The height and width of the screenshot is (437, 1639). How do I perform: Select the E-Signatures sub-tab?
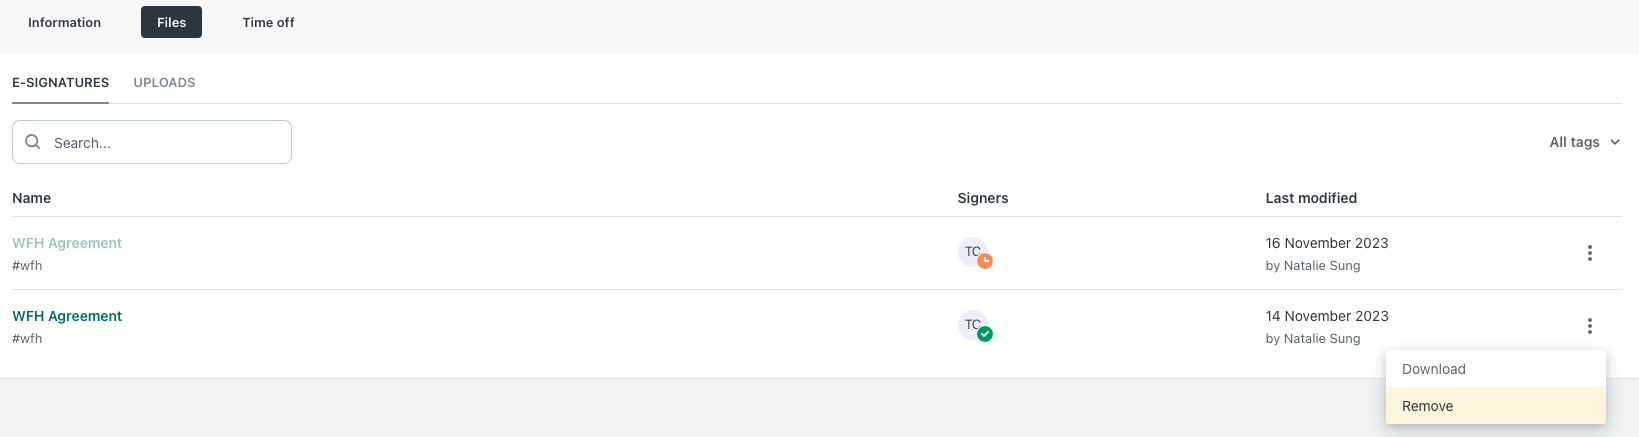coord(60,83)
